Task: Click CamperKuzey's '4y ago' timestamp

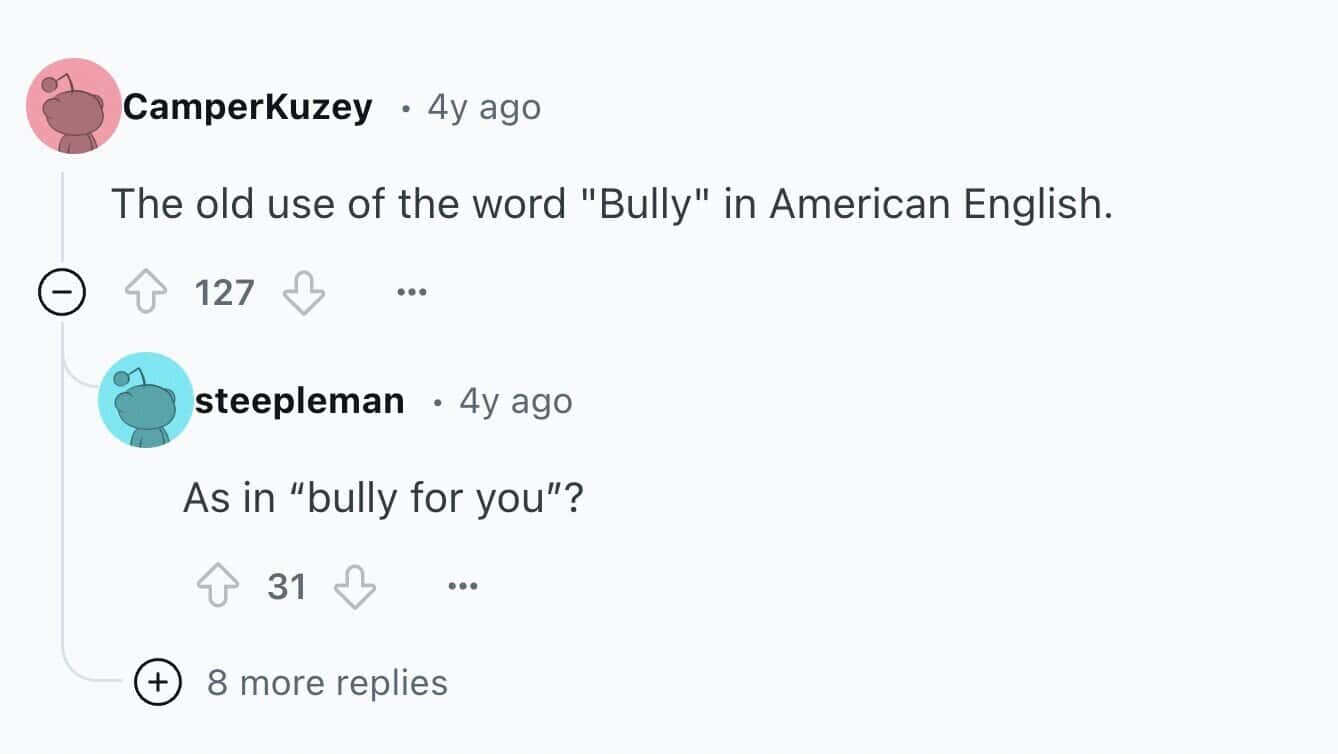Action: 484,106
